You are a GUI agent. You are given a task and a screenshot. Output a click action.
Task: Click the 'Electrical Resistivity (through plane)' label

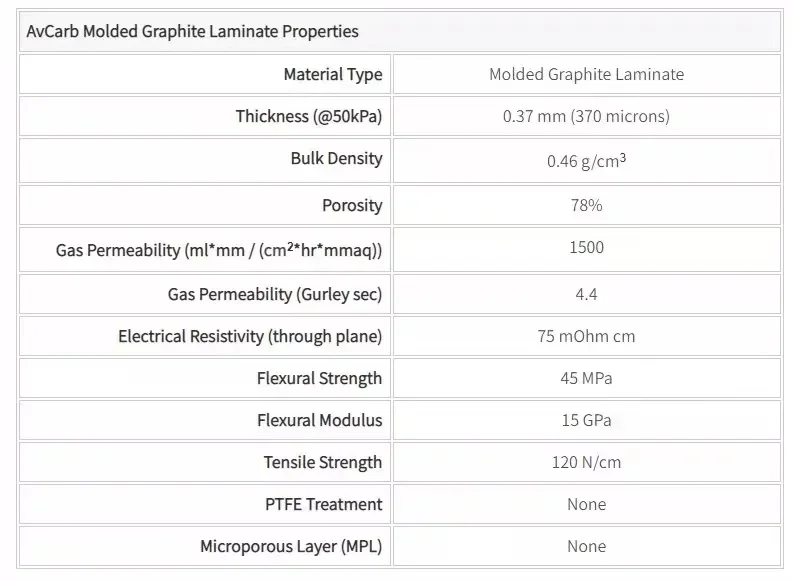point(250,336)
